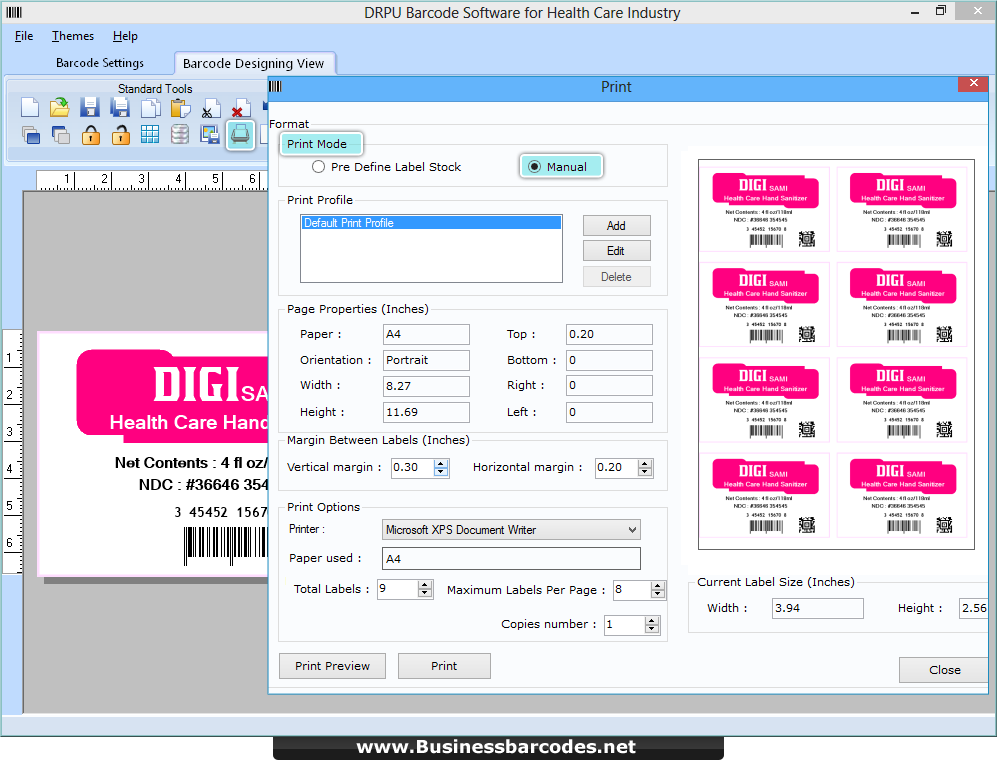Click Edit print profile button
This screenshot has height=760, width=997.
[616, 251]
